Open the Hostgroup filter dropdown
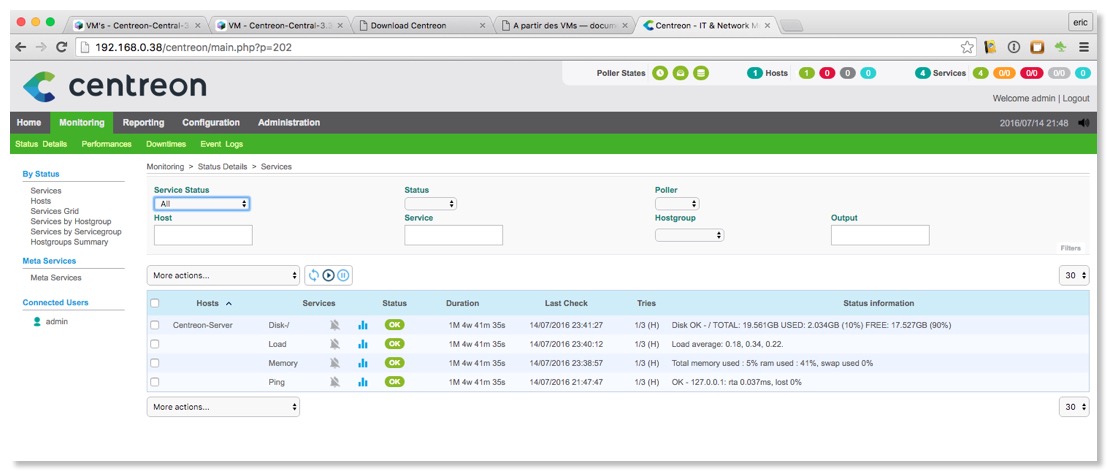The width and height of the screenshot is (1107, 471). click(x=689, y=235)
